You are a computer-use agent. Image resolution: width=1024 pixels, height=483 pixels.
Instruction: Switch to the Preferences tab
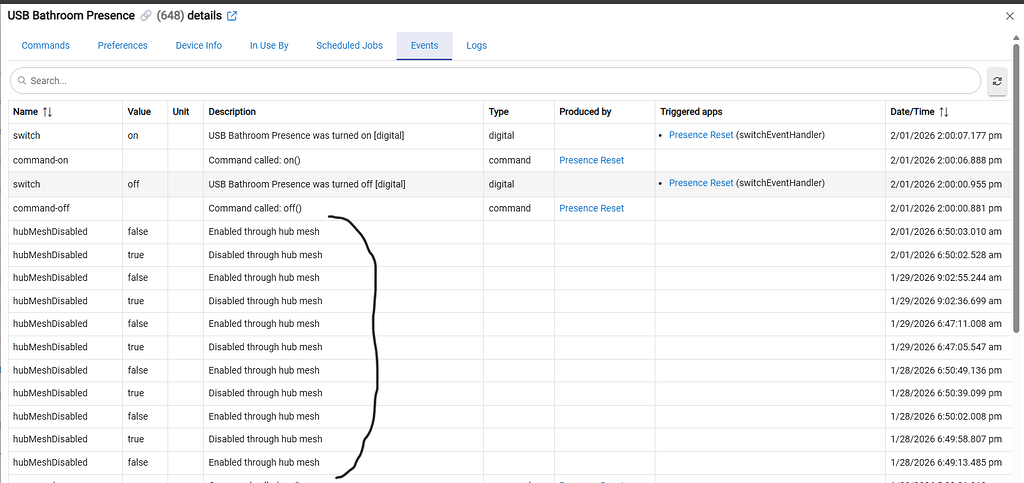point(123,46)
